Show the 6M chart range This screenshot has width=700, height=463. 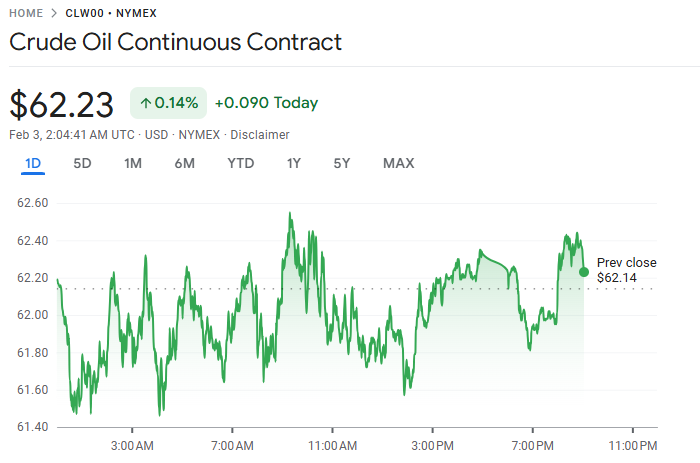(x=184, y=163)
